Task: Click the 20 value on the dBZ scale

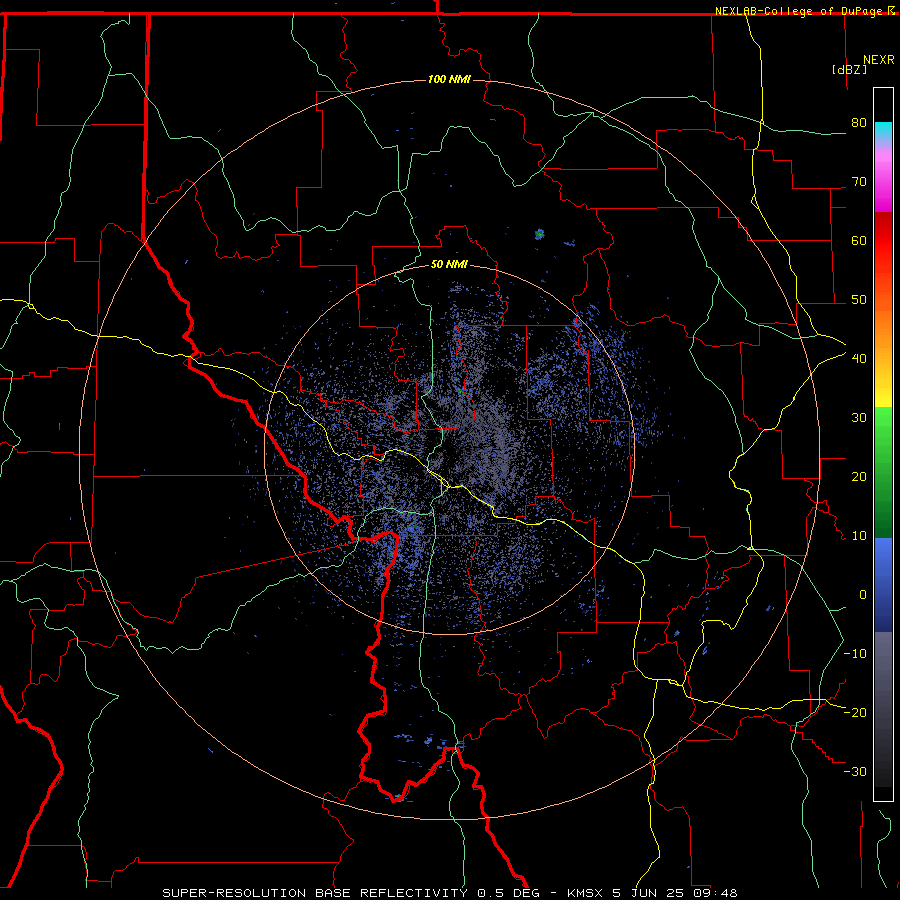Action: click(859, 477)
